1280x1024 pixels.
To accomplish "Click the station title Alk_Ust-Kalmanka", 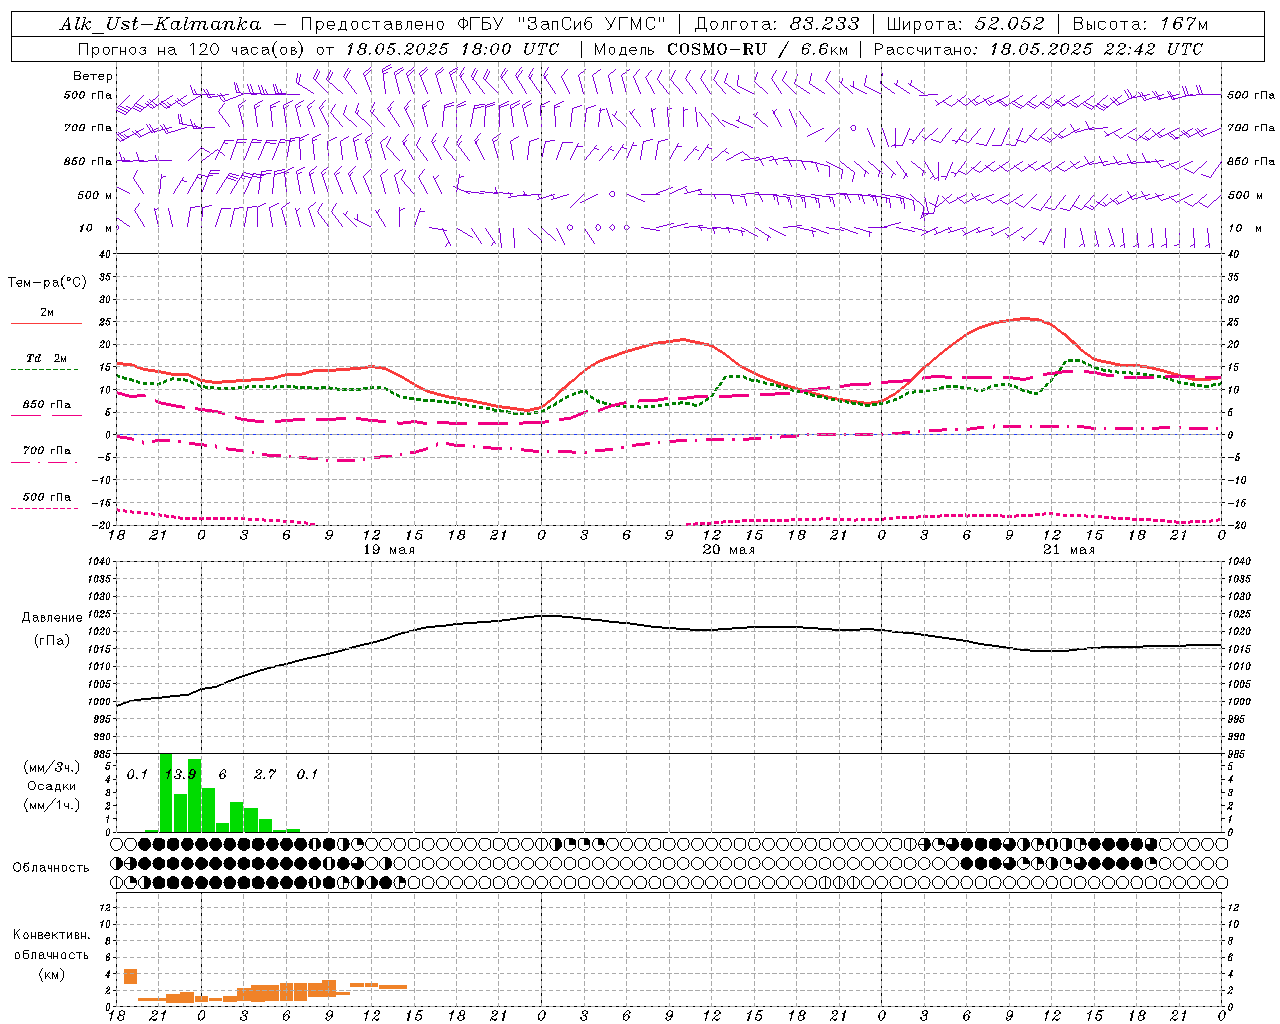I will (x=160, y=24).
